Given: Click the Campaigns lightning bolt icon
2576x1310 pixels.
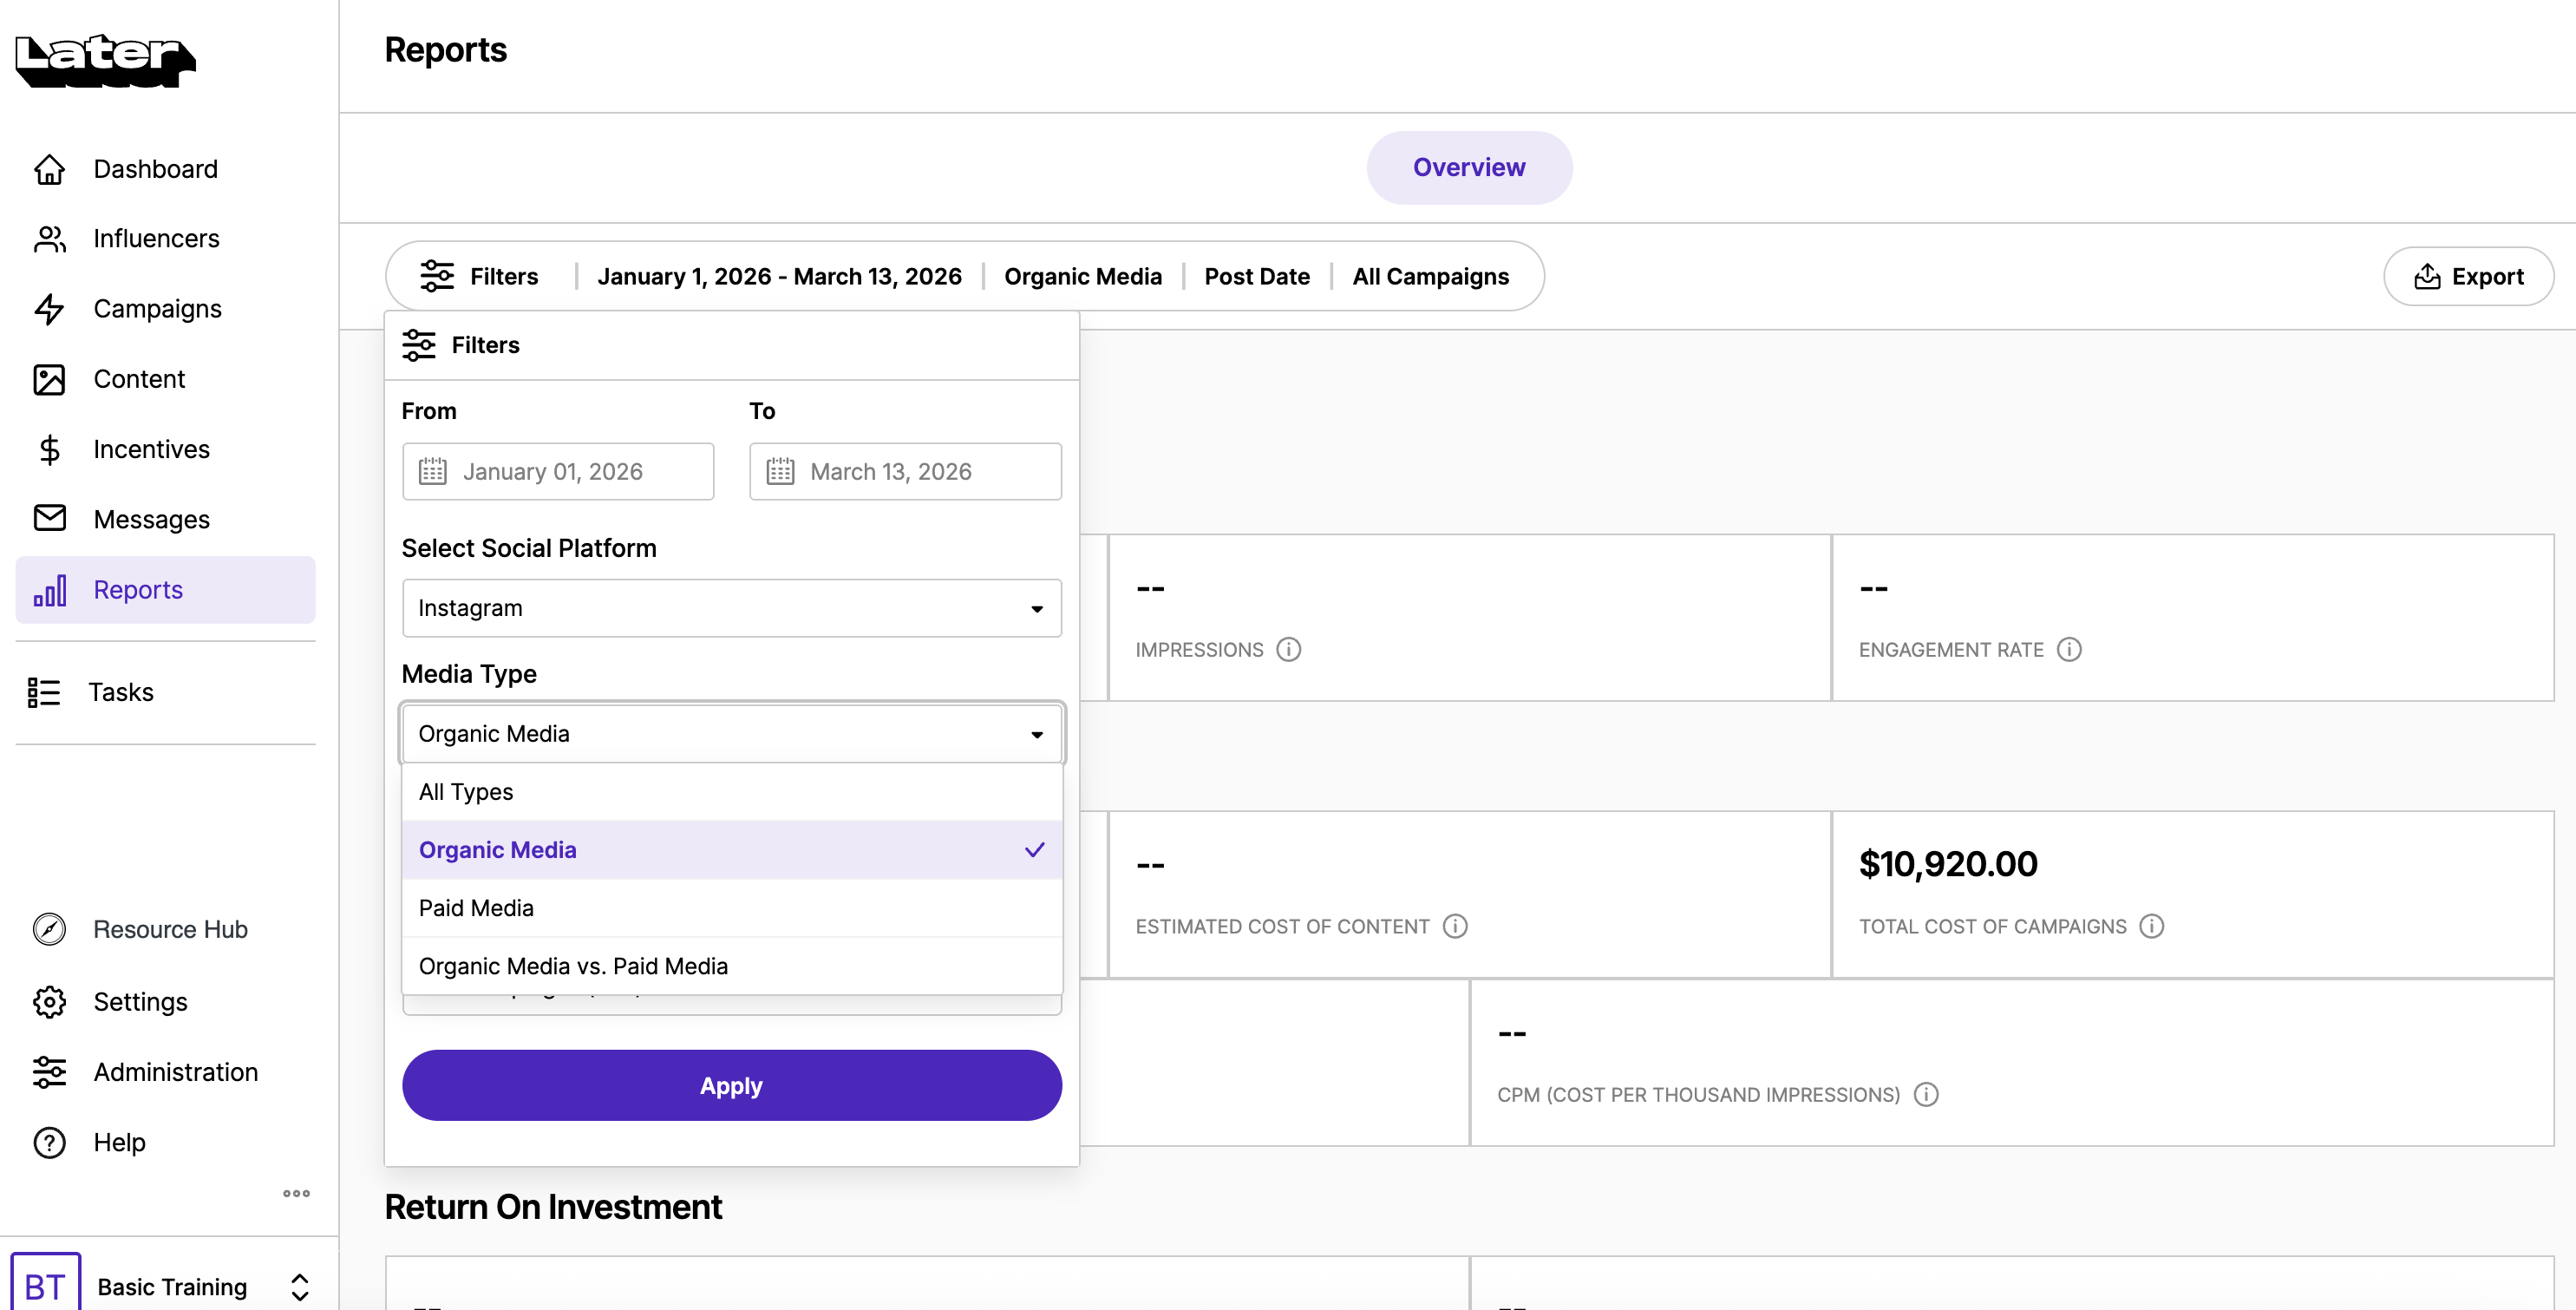Looking at the screenshot, I should click(x=49, y=309).
